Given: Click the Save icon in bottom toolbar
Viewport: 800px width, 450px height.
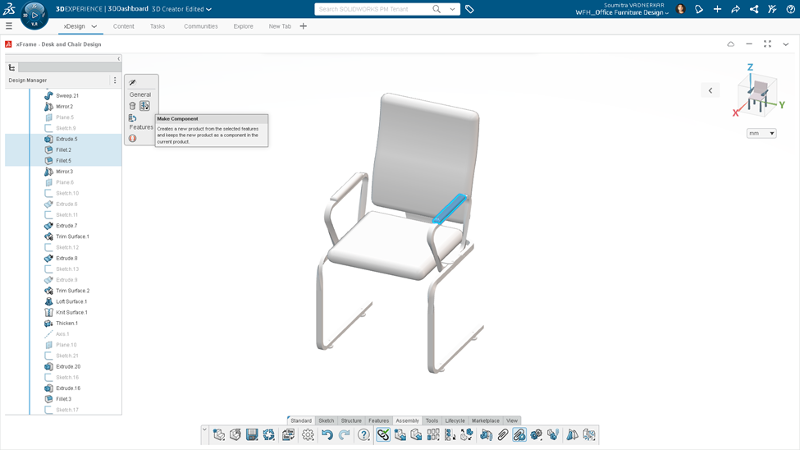Looking at the screenshot, I should [x=252, y=435].
